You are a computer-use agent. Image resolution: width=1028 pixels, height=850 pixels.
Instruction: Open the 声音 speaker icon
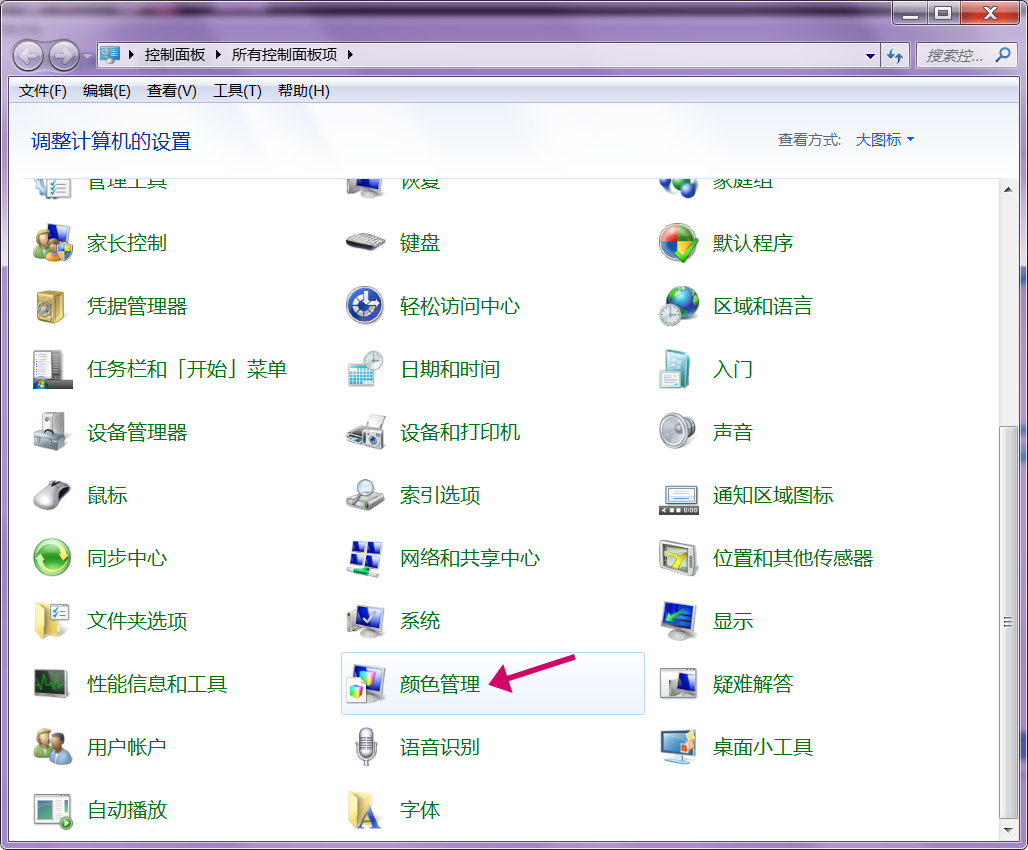pos(677,431)
